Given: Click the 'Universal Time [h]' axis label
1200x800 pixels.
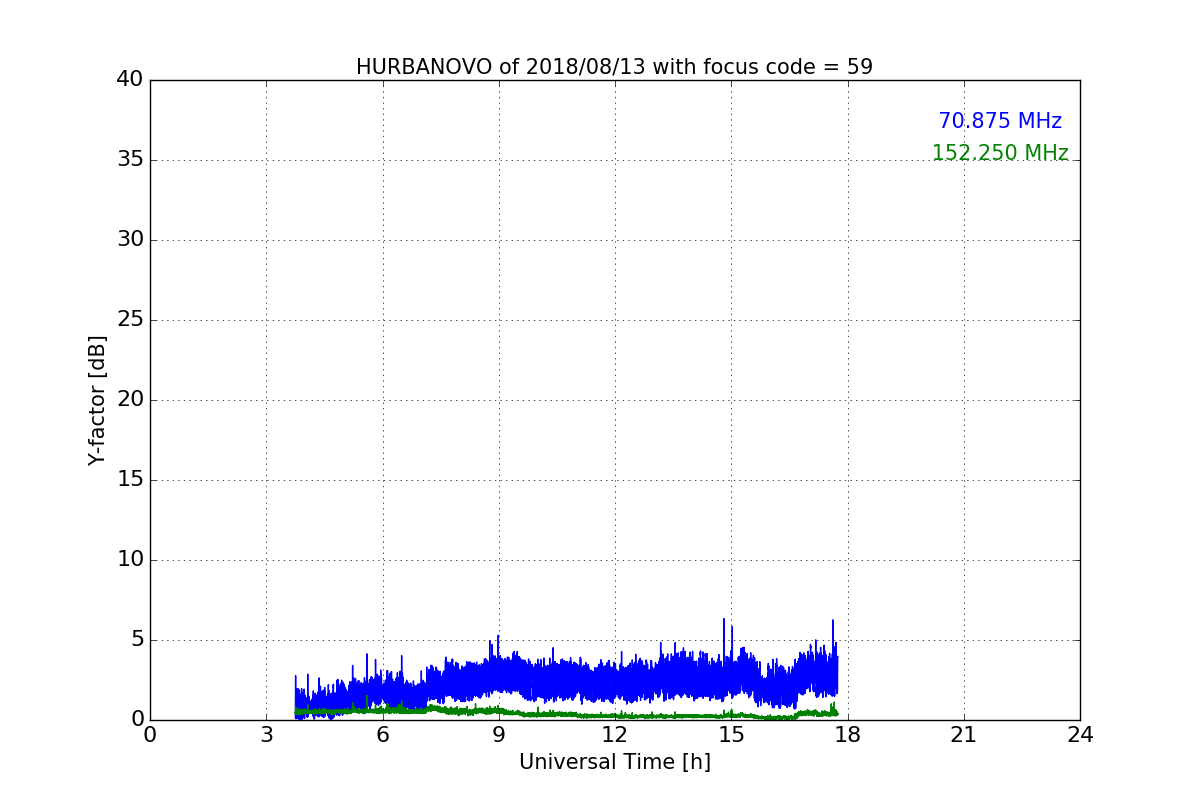Looking at the screenshot, I should click(615, 762).
